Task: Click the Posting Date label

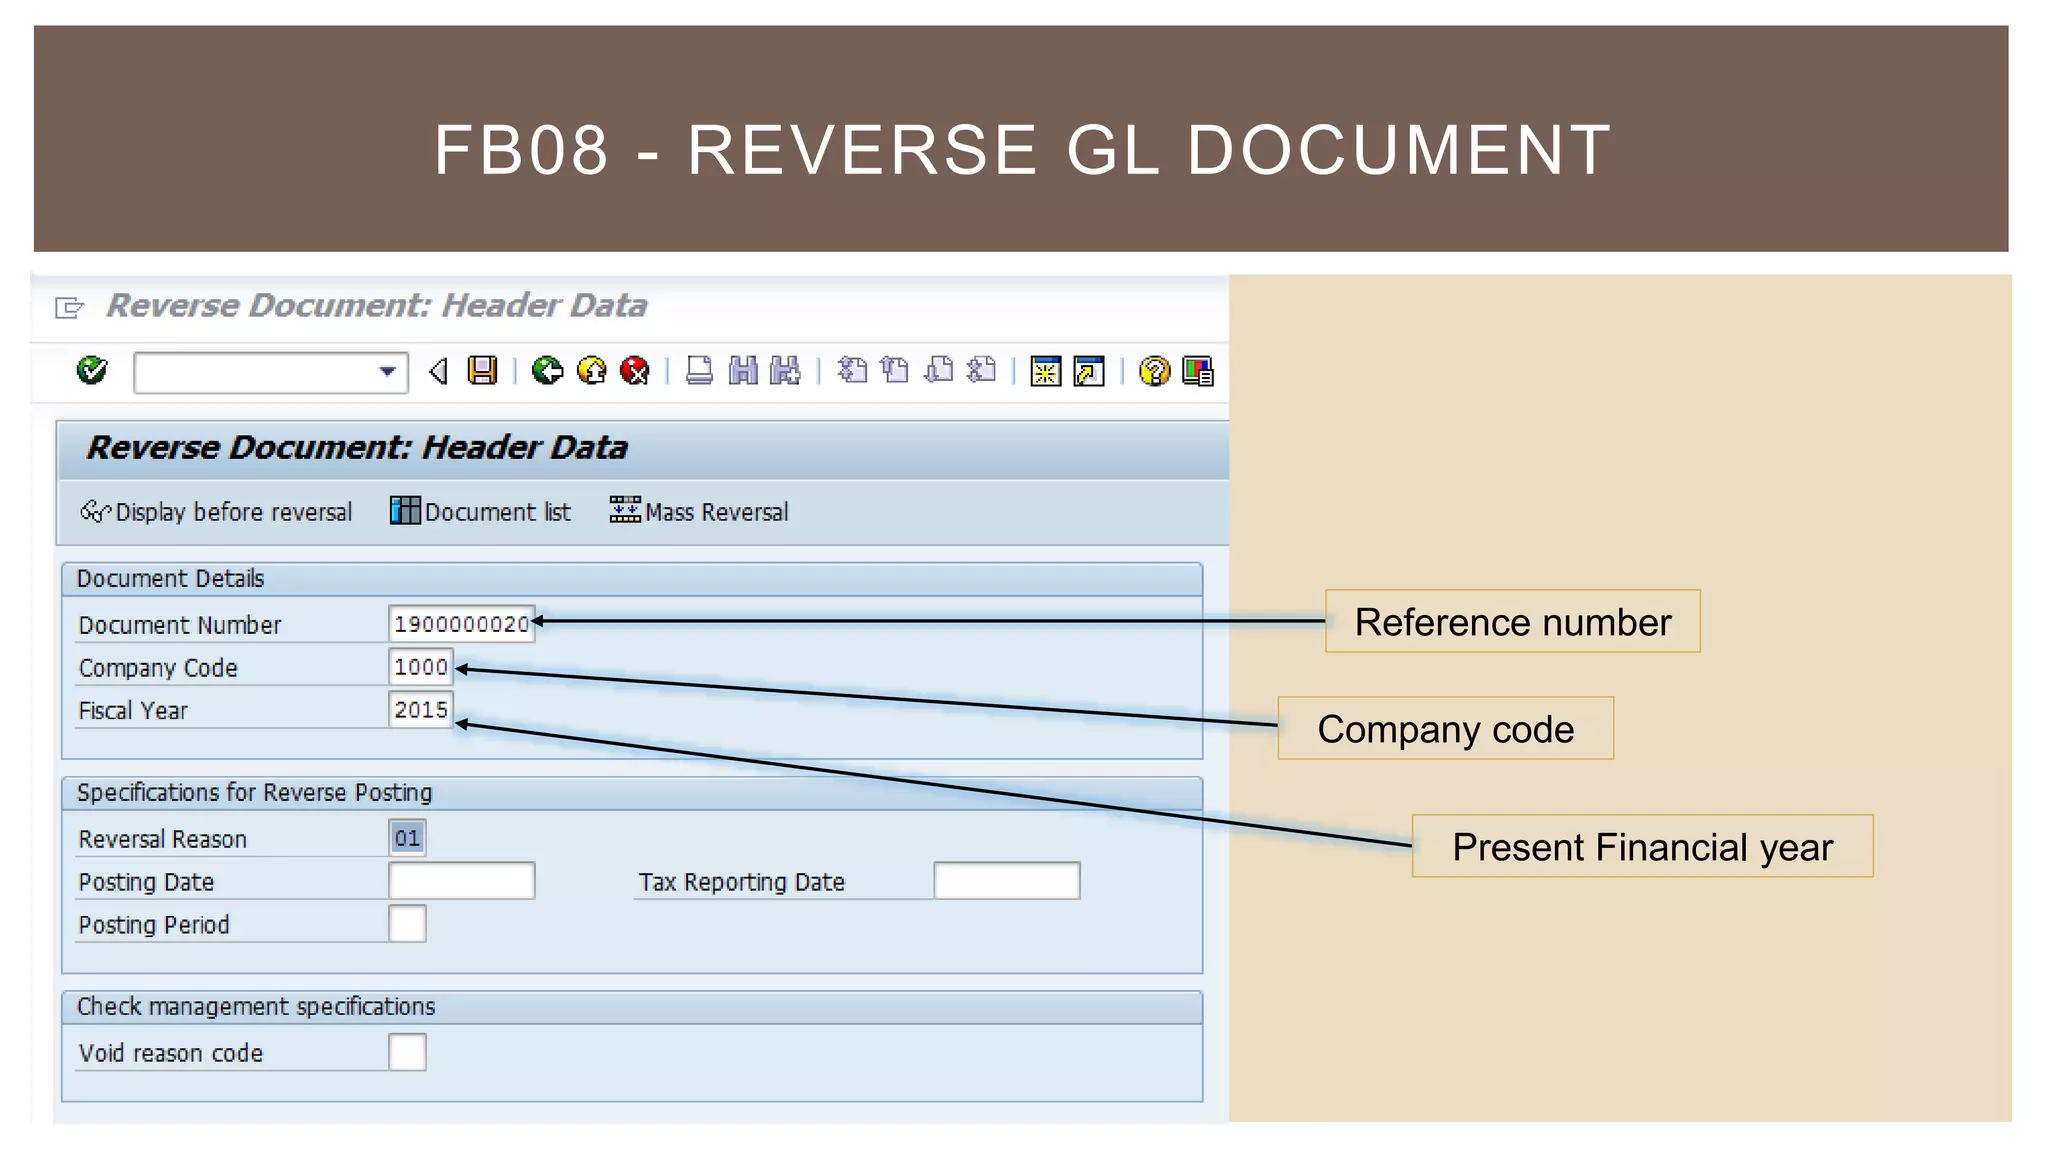Action: click(146, 883)
